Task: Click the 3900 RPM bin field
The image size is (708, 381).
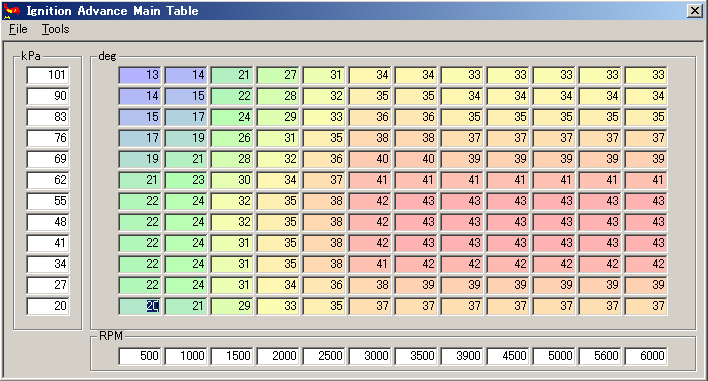Action: coord(462,356)
